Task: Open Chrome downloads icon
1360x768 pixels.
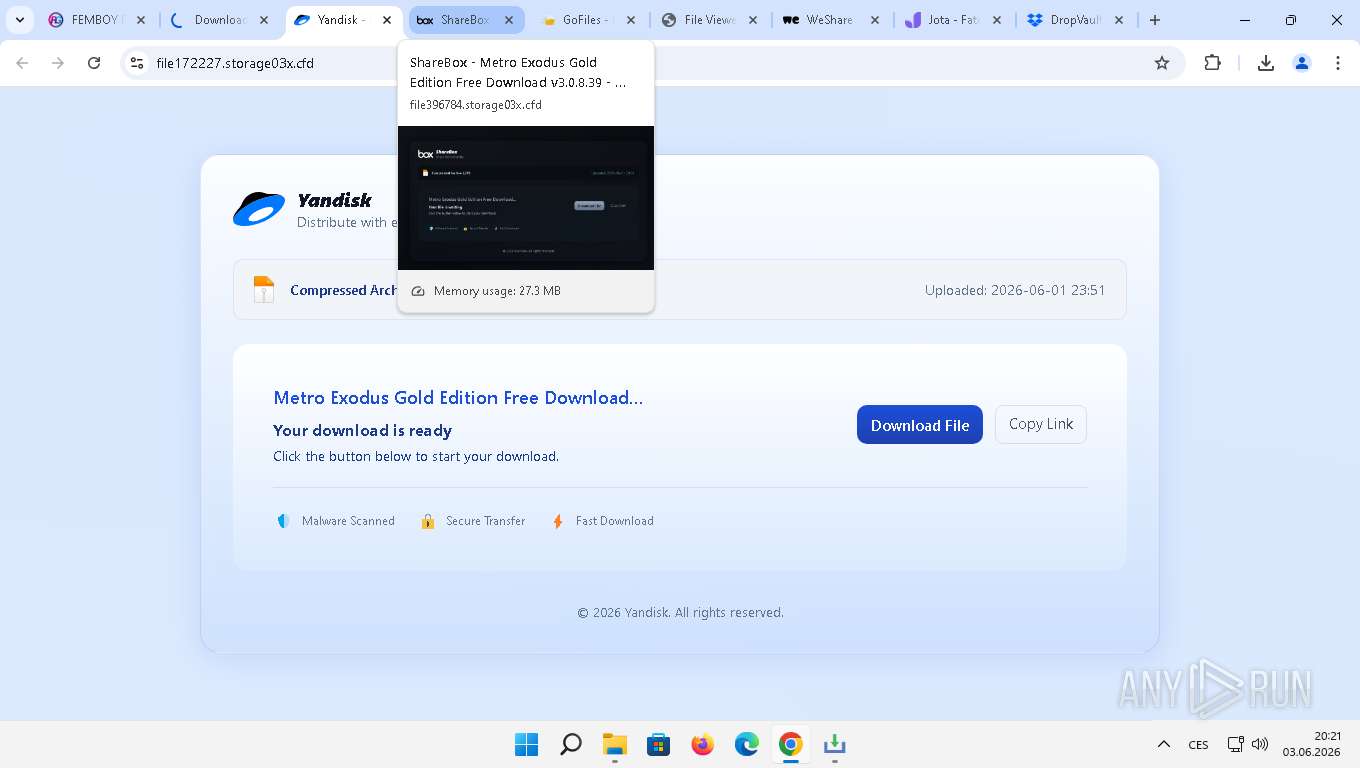Action: click(1265, 63)
